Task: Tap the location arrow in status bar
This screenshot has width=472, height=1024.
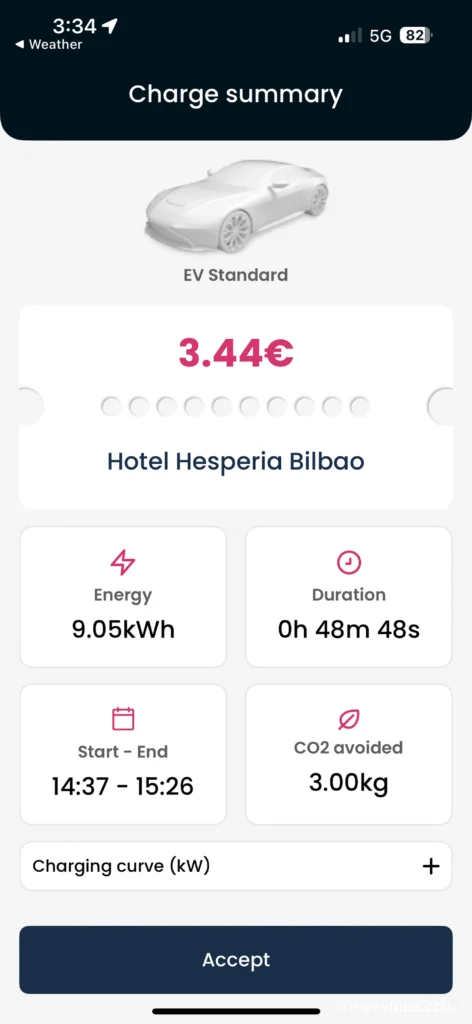Action: pyautogui.click(x=110, y=26)
